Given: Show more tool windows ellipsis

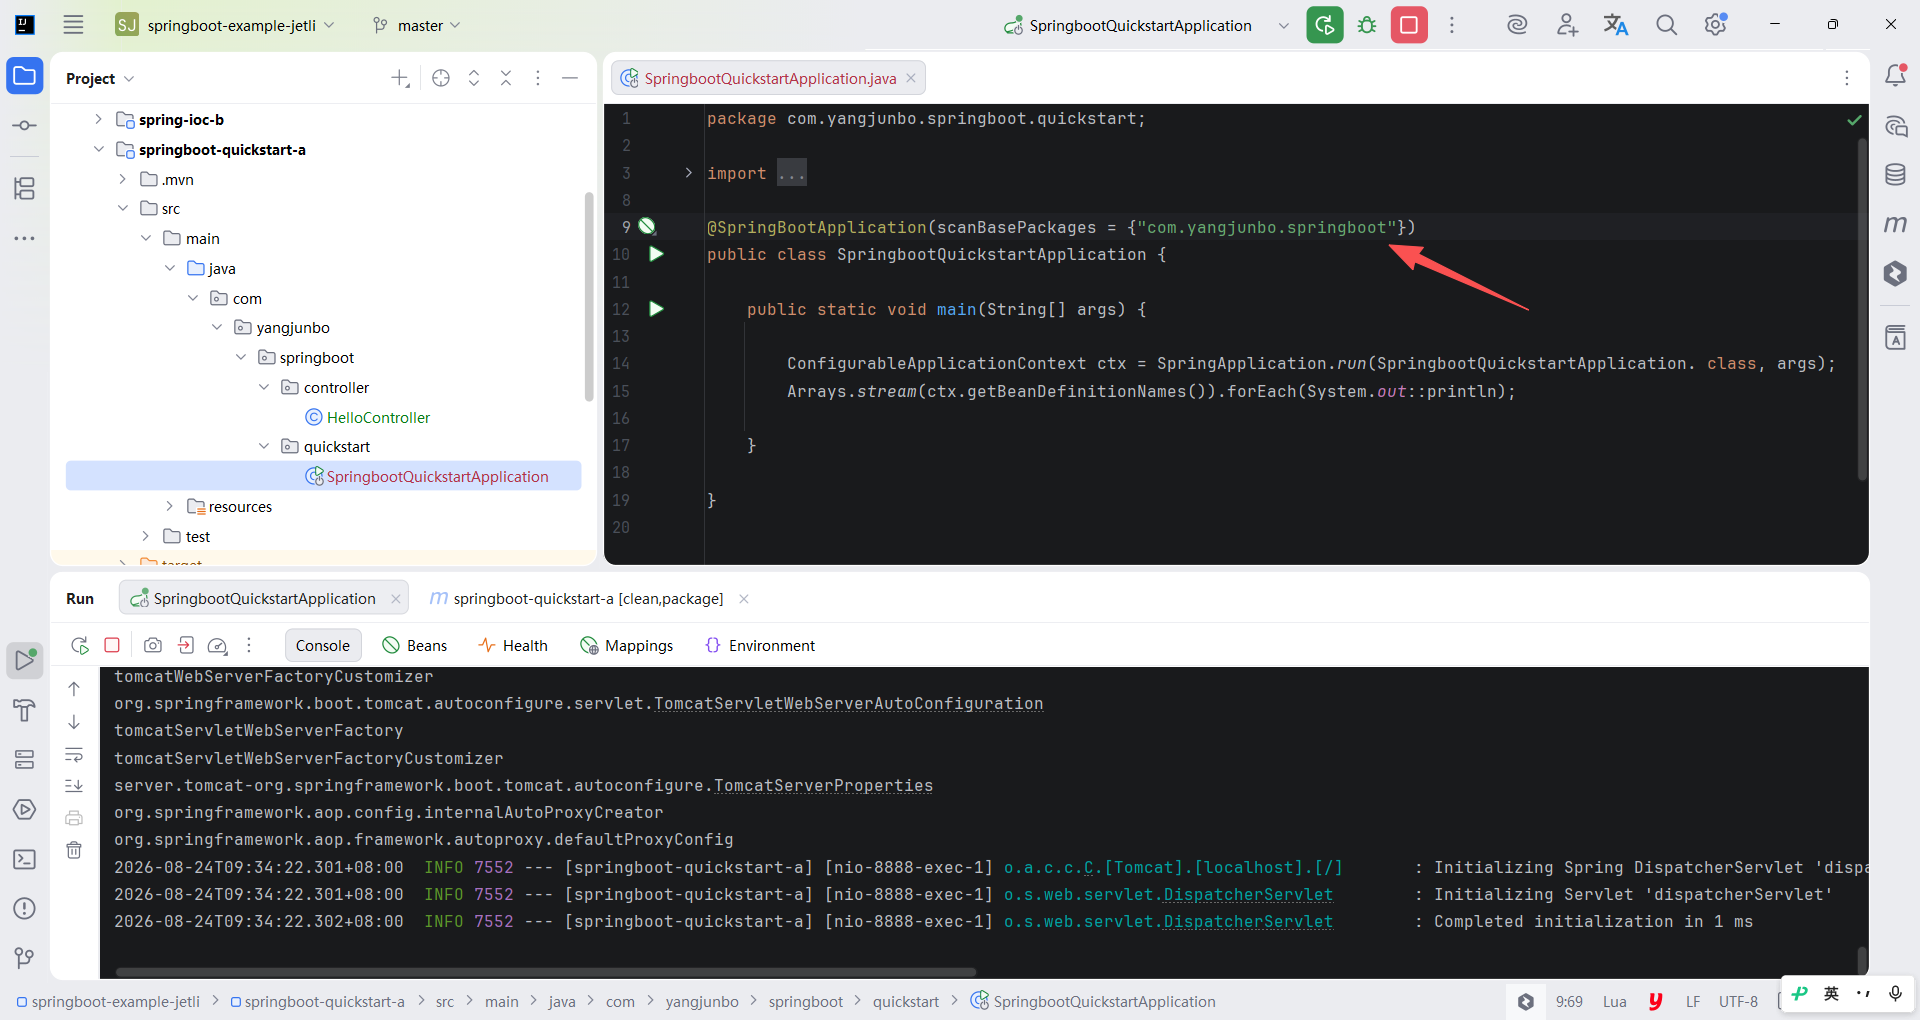Looking at the screenshot, I should [25, 238].
